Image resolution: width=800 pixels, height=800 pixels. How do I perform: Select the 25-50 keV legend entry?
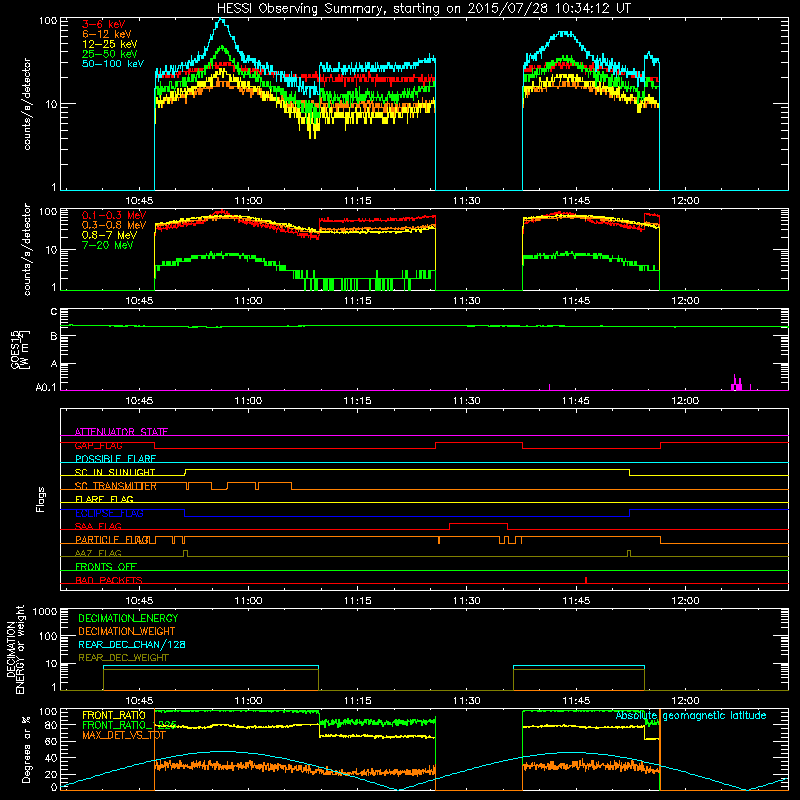[110, 54]
